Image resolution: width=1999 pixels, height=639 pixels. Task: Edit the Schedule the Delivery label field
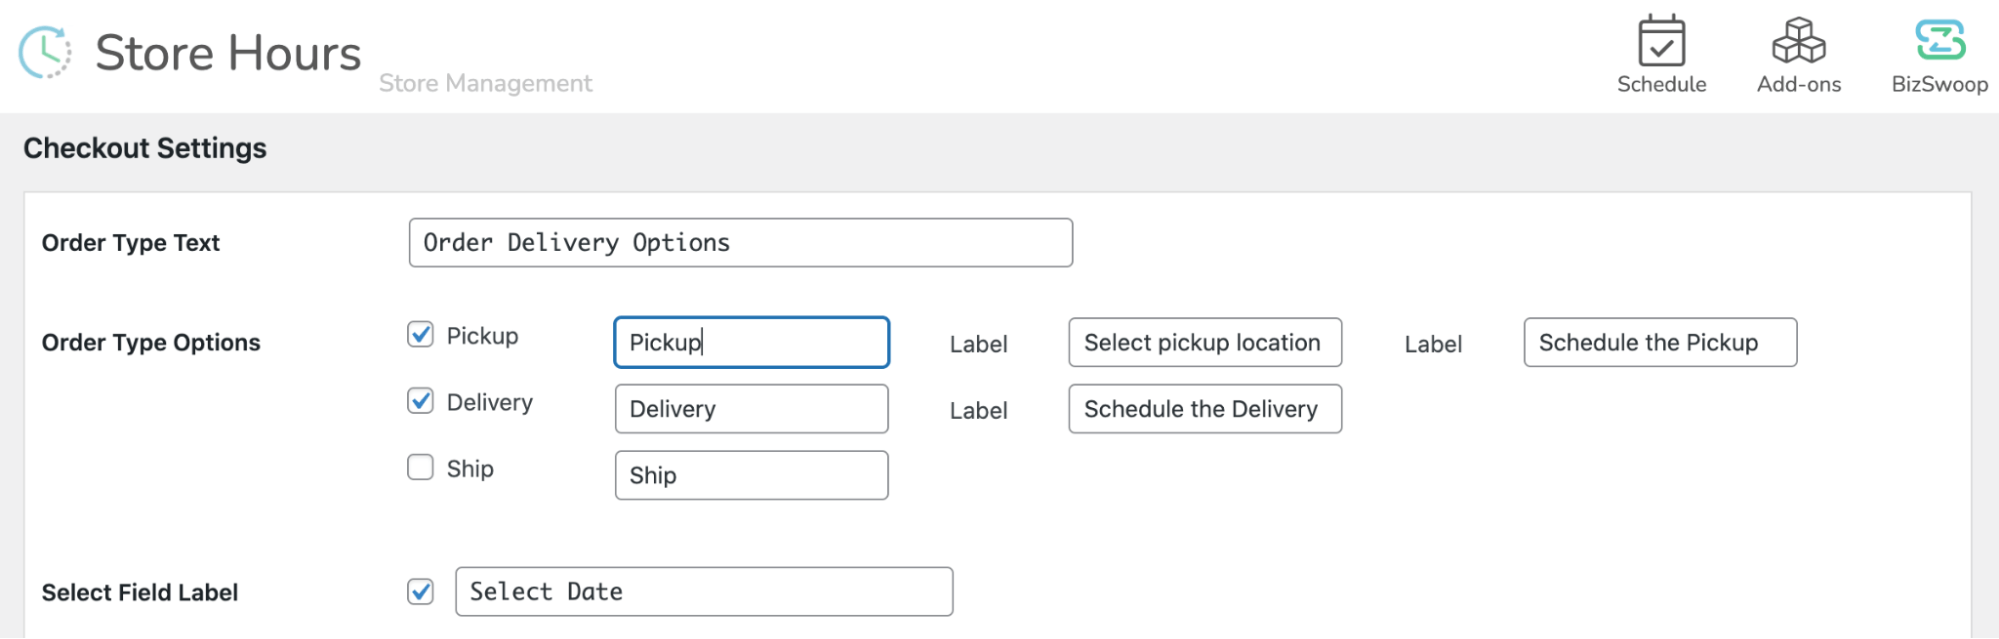coord(1205,409)
